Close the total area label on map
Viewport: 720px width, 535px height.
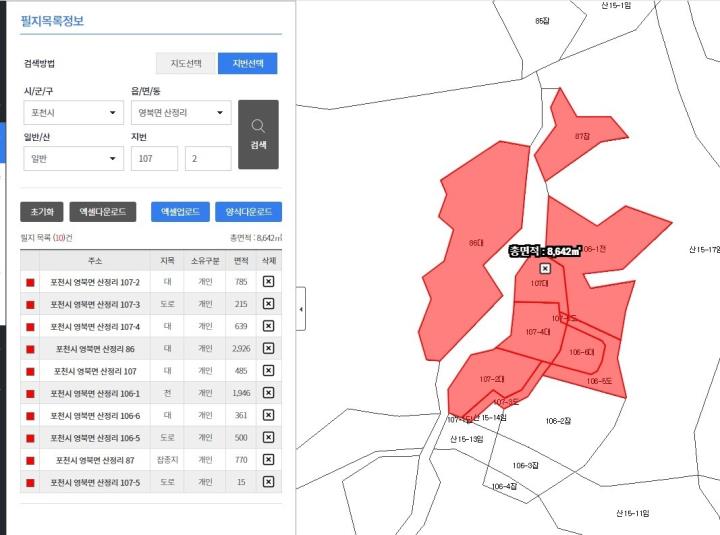click(545, 269)
